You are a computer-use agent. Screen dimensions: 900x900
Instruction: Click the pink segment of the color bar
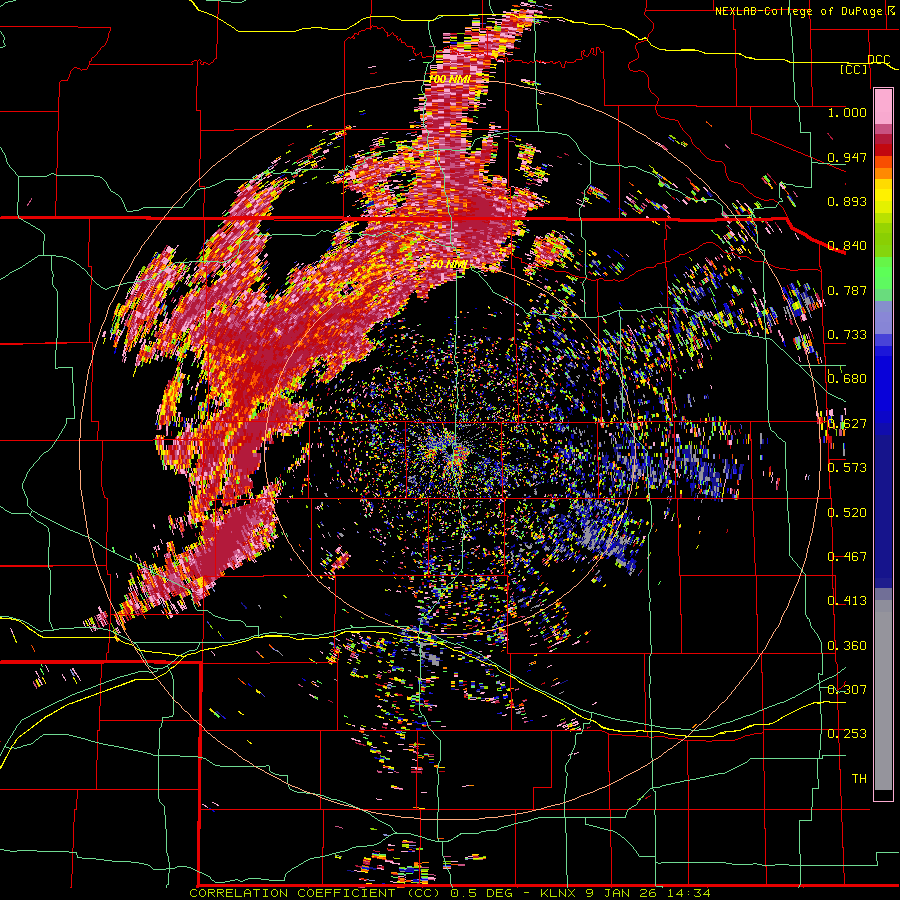pyautogui.click(x=883, y=106)
